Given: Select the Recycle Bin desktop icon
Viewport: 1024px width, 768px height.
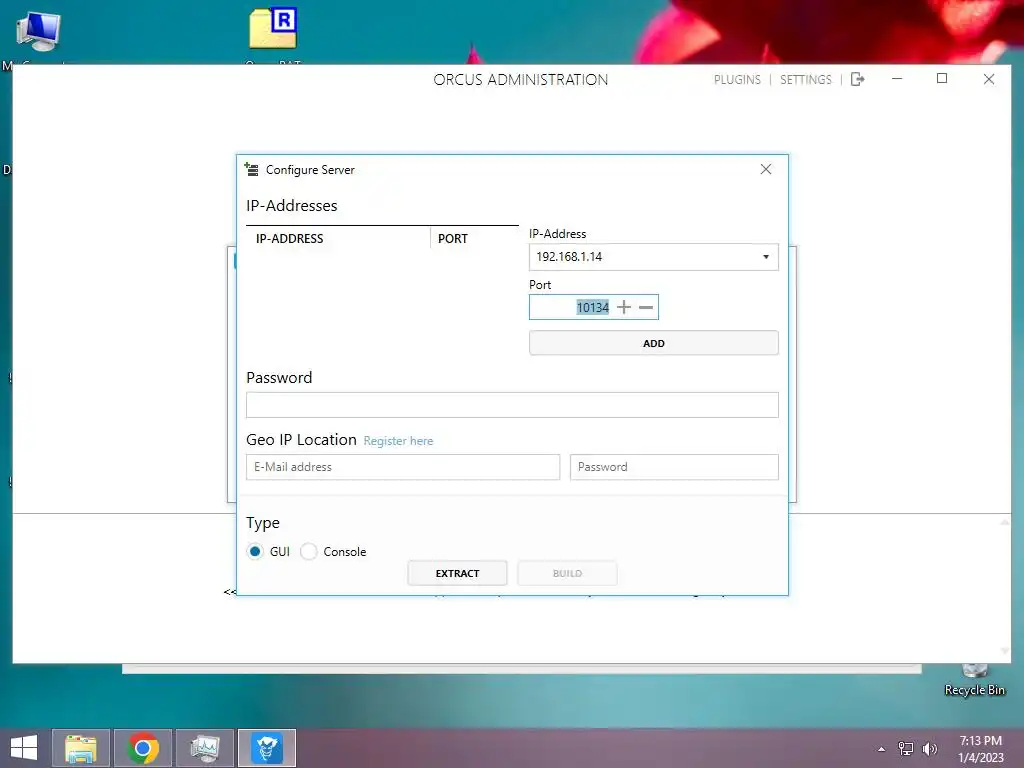Looking at the screenshot, I should (x=974, y=680).
